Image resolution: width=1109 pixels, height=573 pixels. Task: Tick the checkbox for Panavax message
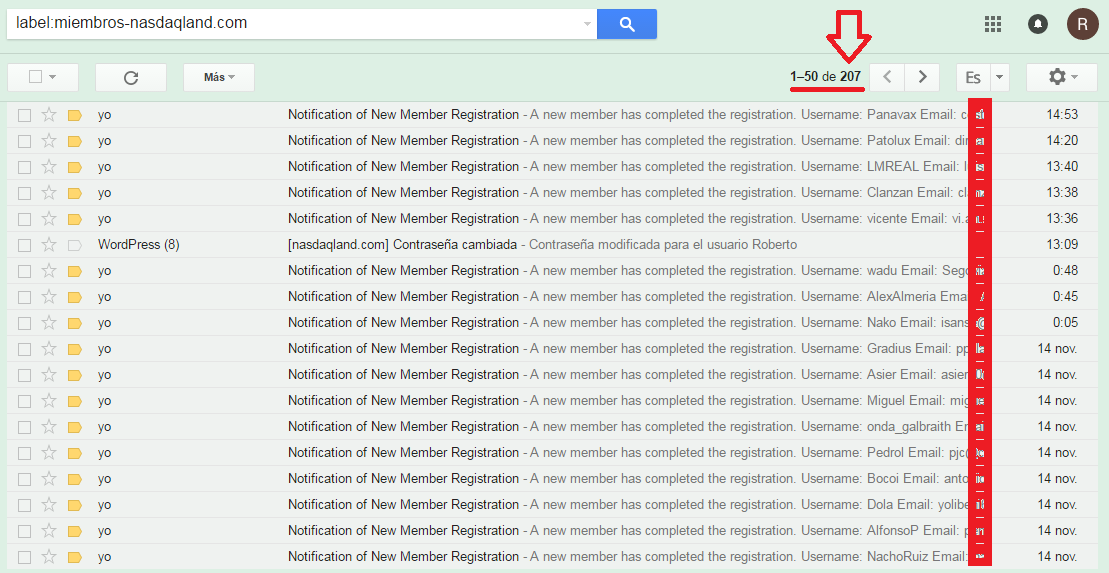25,115
